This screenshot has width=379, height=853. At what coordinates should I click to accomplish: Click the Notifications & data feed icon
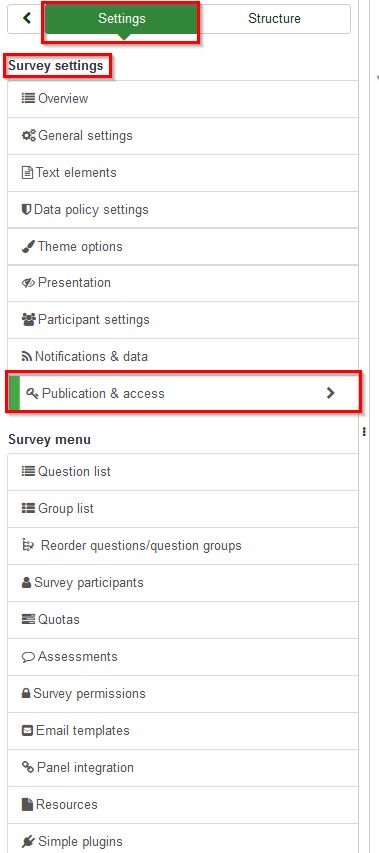pyautogui.click(x=27, y=357)
